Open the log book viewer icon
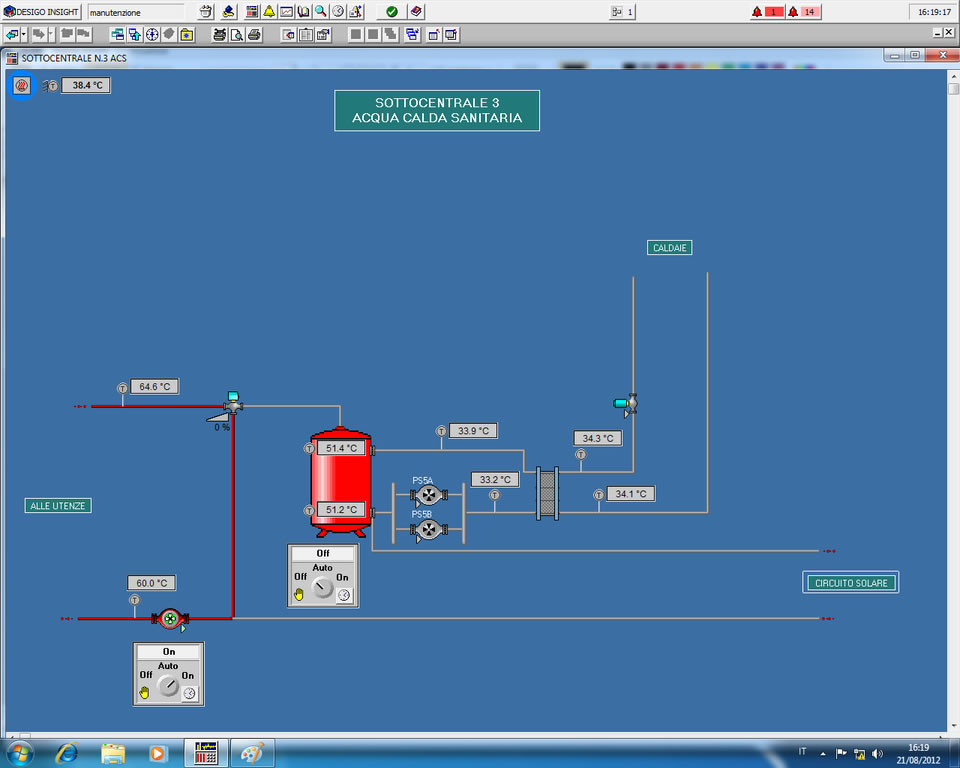This screenshot has width=960, height=768. pos(304,12)
